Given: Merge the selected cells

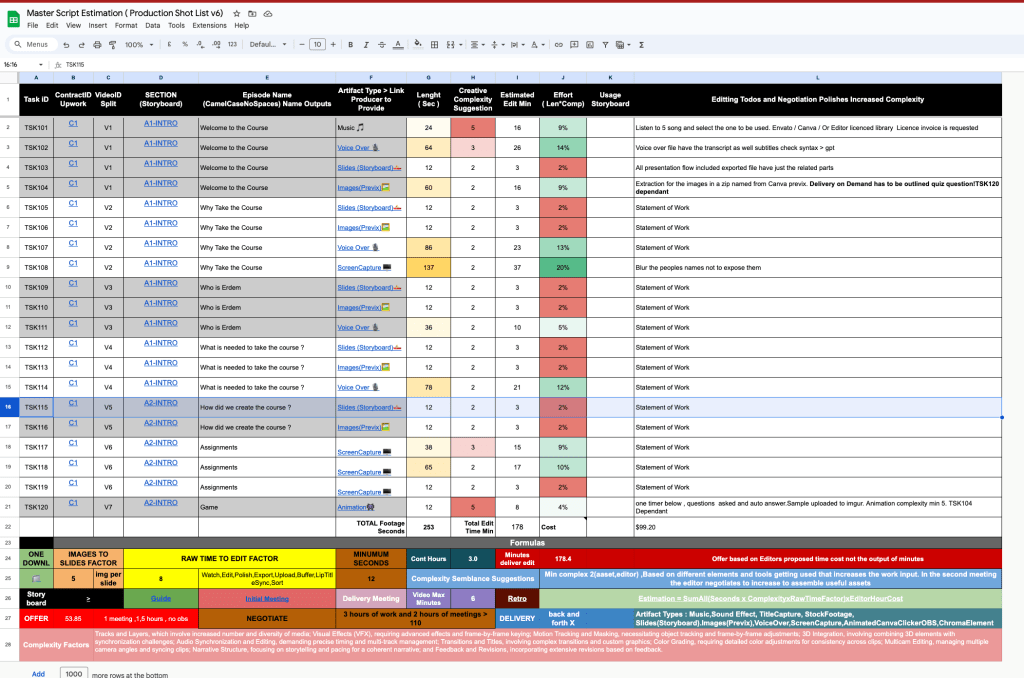Looking at the screenshot, I should (450, 44).
